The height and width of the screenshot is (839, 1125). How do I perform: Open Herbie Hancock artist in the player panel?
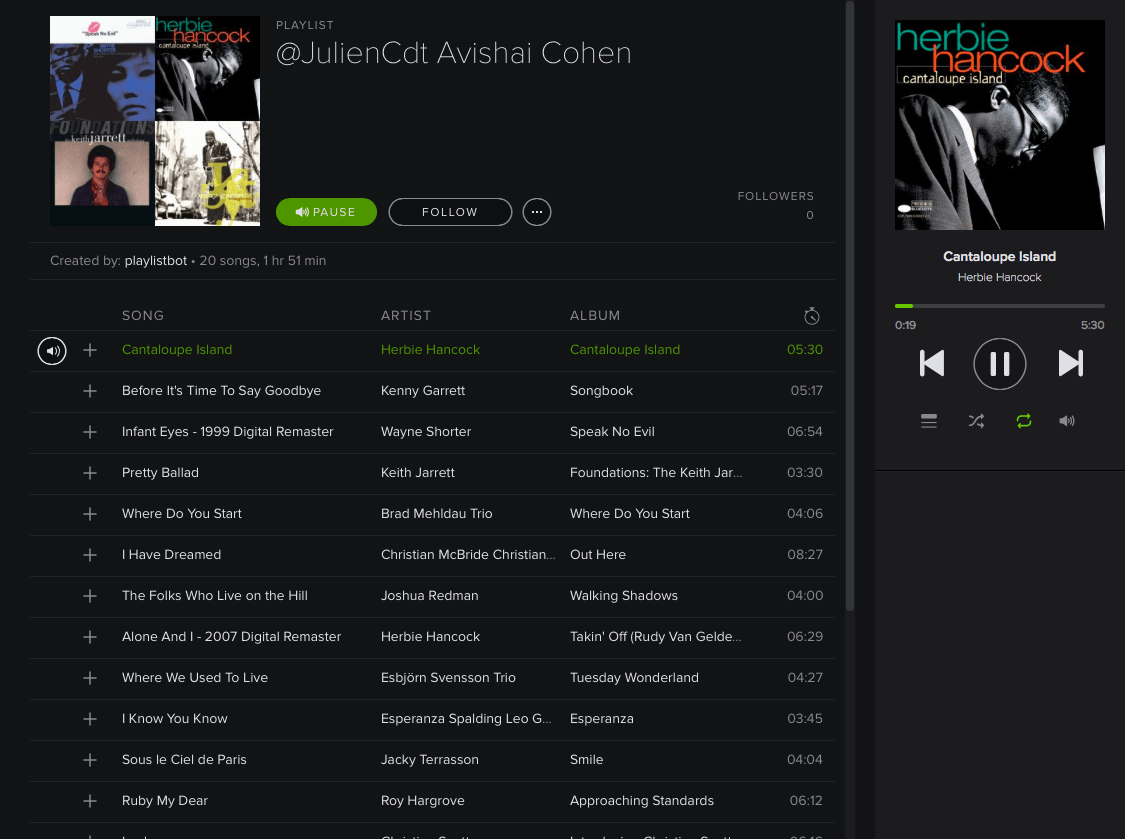click(999, 277)
